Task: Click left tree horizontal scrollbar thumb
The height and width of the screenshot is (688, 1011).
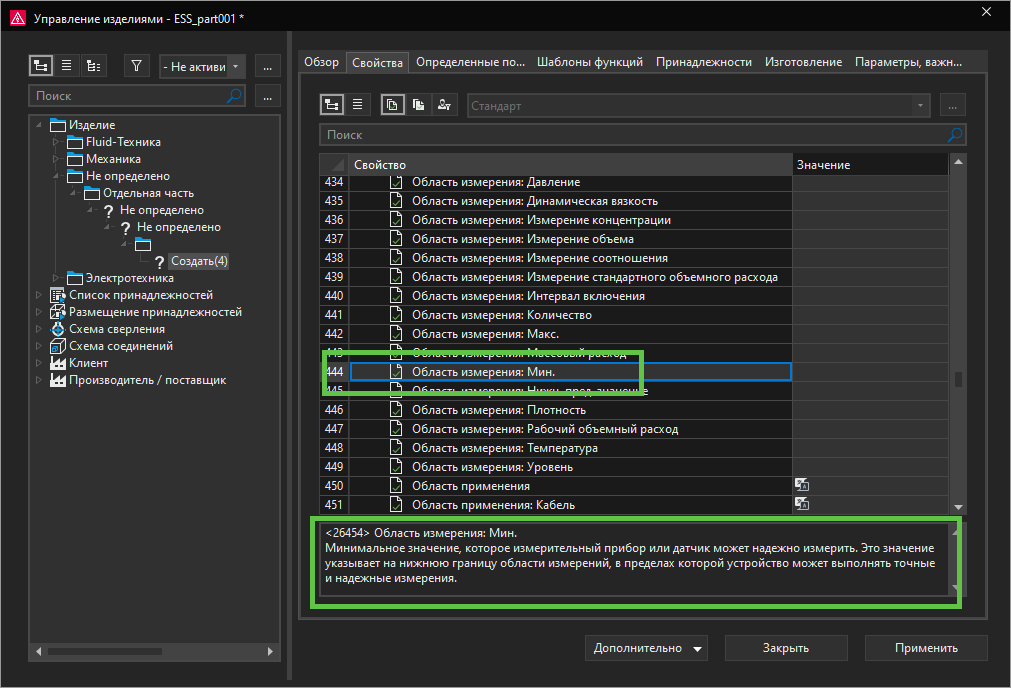Action: point(104,651)
